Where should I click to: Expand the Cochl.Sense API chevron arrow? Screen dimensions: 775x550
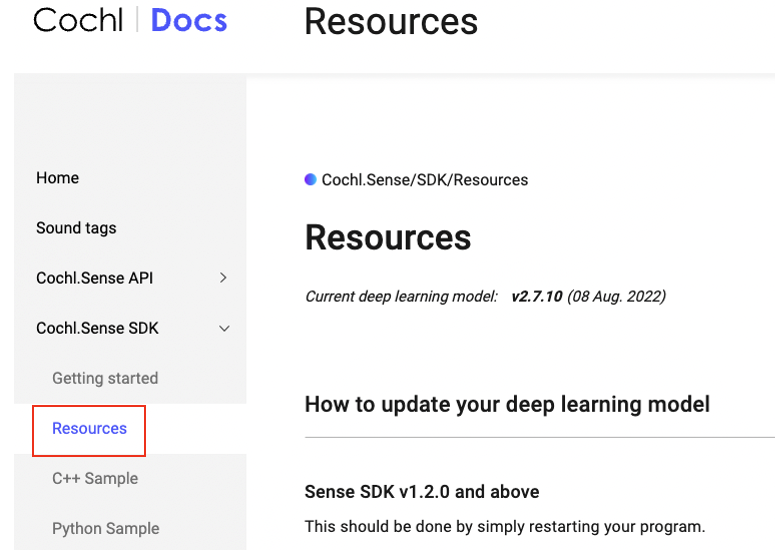coord(223,278)
